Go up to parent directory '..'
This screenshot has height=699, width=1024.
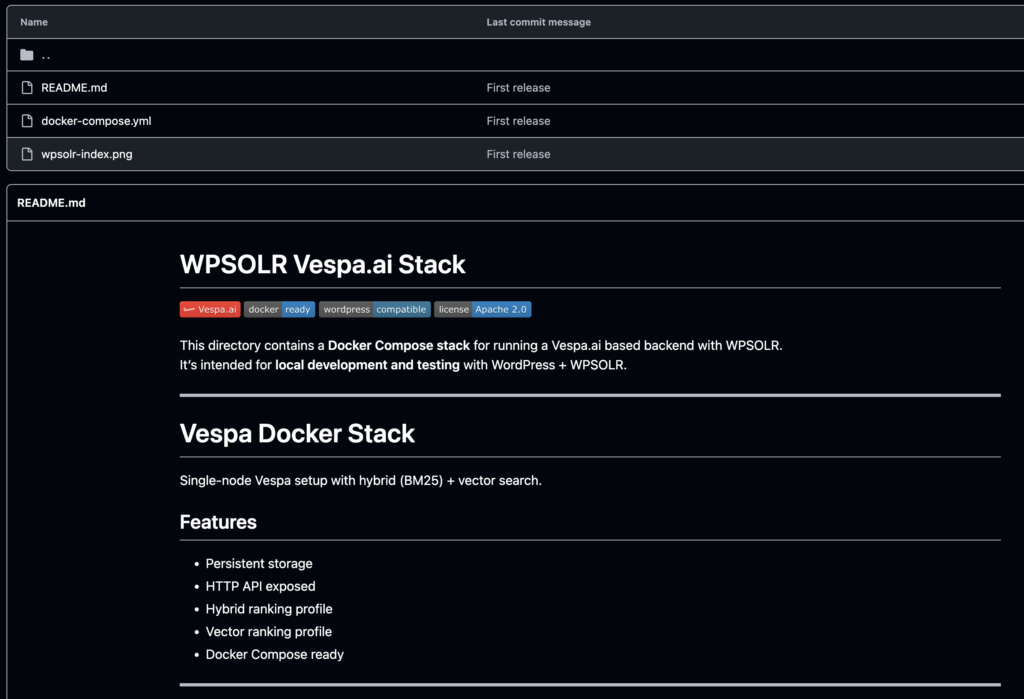pyautogui.click(x=46, y=56)
